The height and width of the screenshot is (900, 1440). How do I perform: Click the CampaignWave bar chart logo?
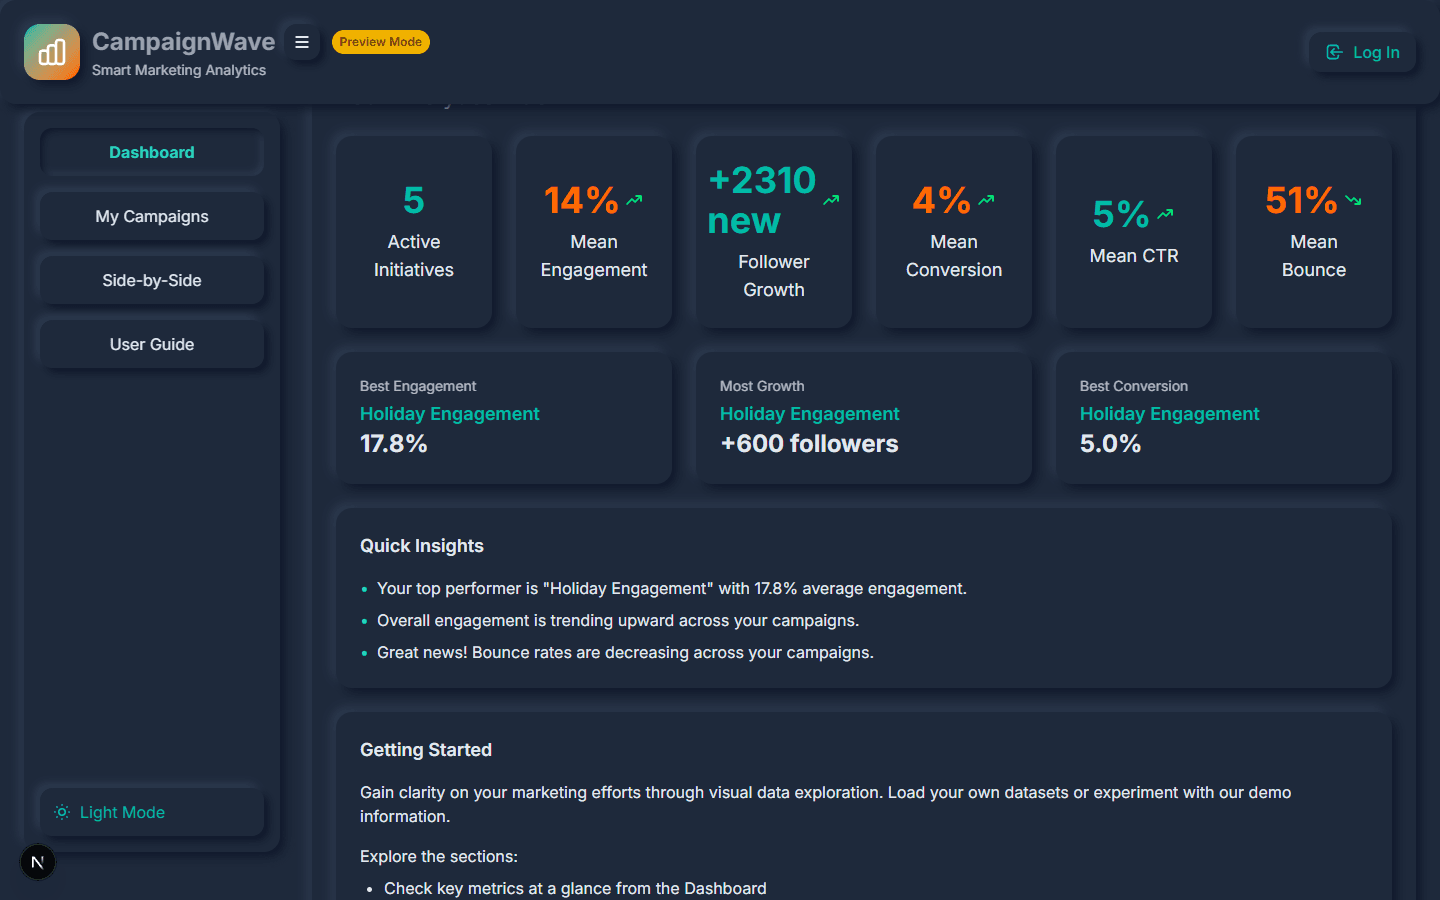[x=52, y=52]
